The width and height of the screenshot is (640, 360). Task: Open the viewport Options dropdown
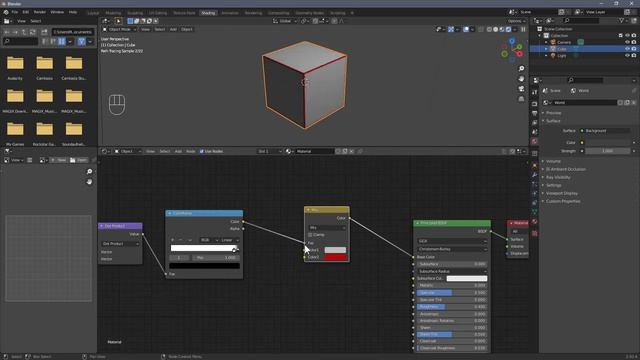516,21
